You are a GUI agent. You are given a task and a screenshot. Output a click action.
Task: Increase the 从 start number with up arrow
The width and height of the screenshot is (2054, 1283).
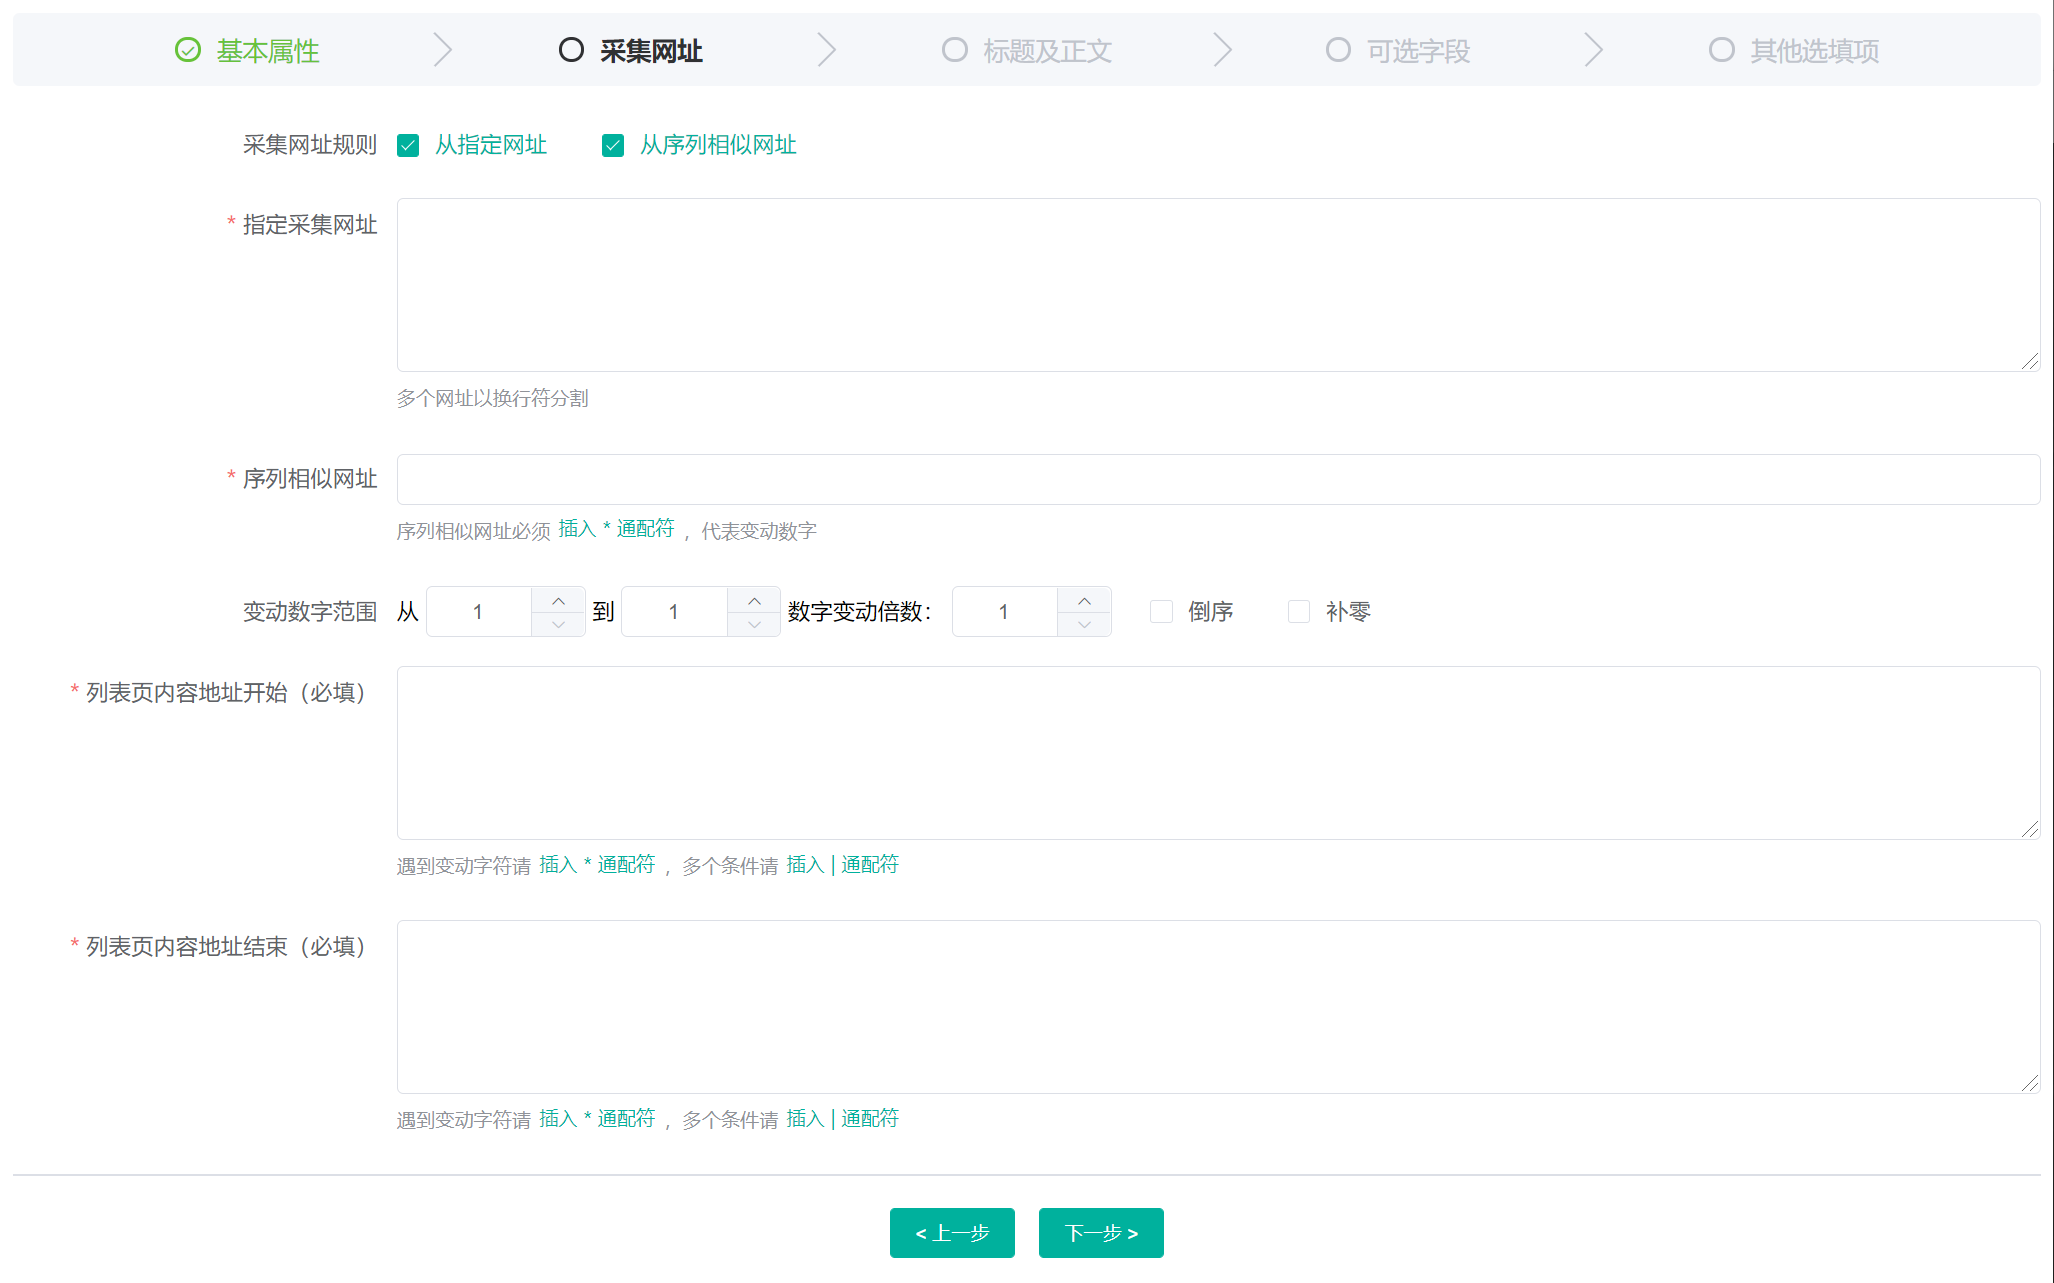(558, 600)
